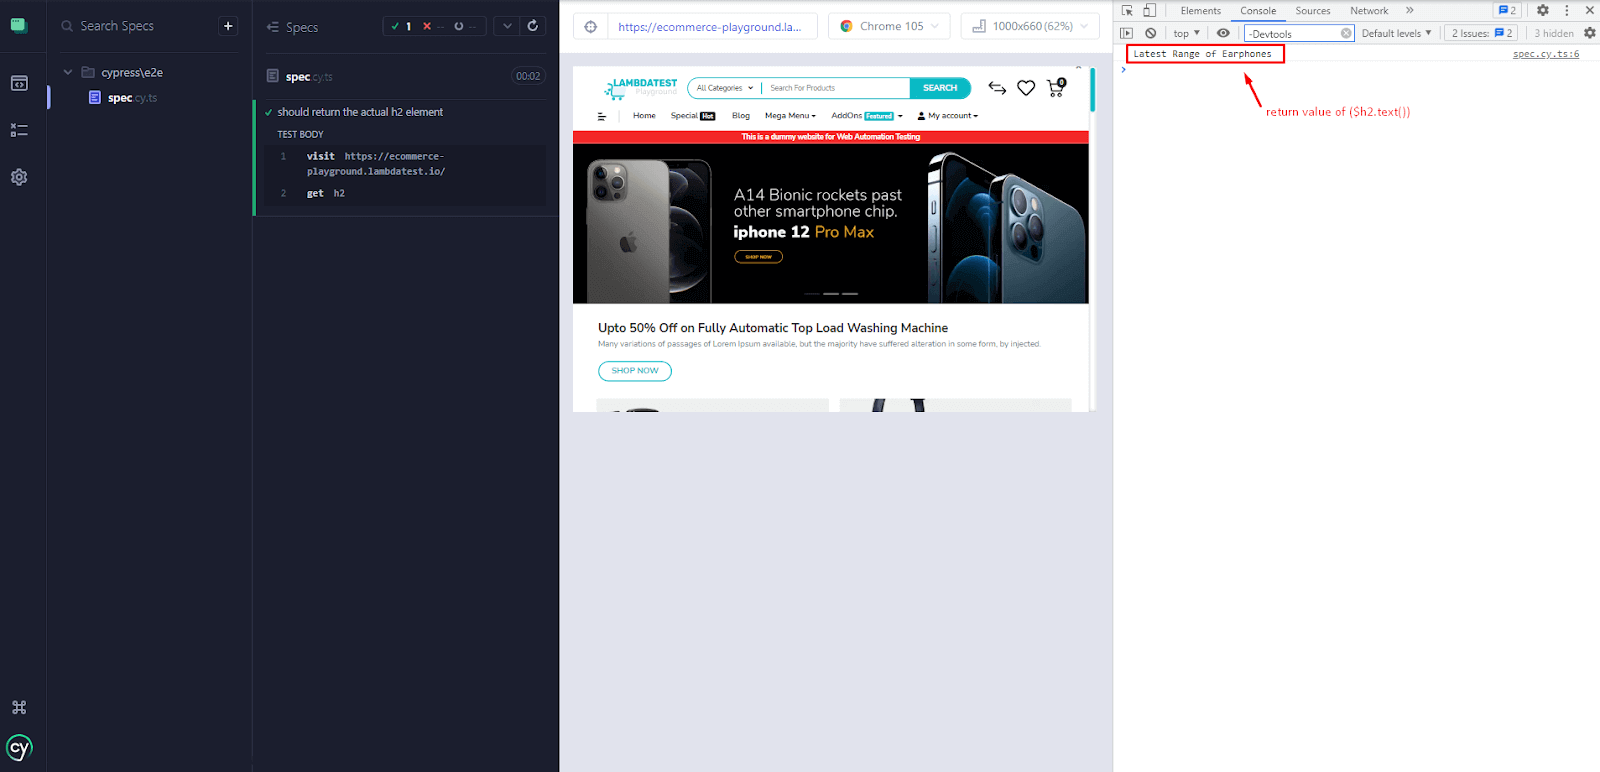The image size is (1600, 772).
Task: Click the spec.cy.ts document icon in reporter
Action: [272, 76]
